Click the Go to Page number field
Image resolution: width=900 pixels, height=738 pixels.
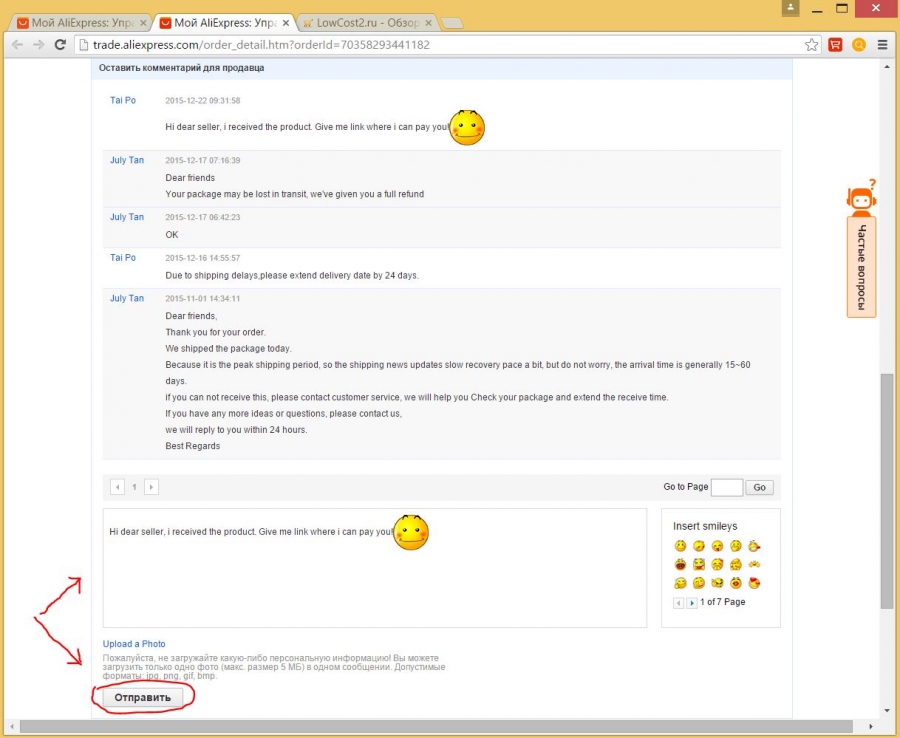[726, 487]
